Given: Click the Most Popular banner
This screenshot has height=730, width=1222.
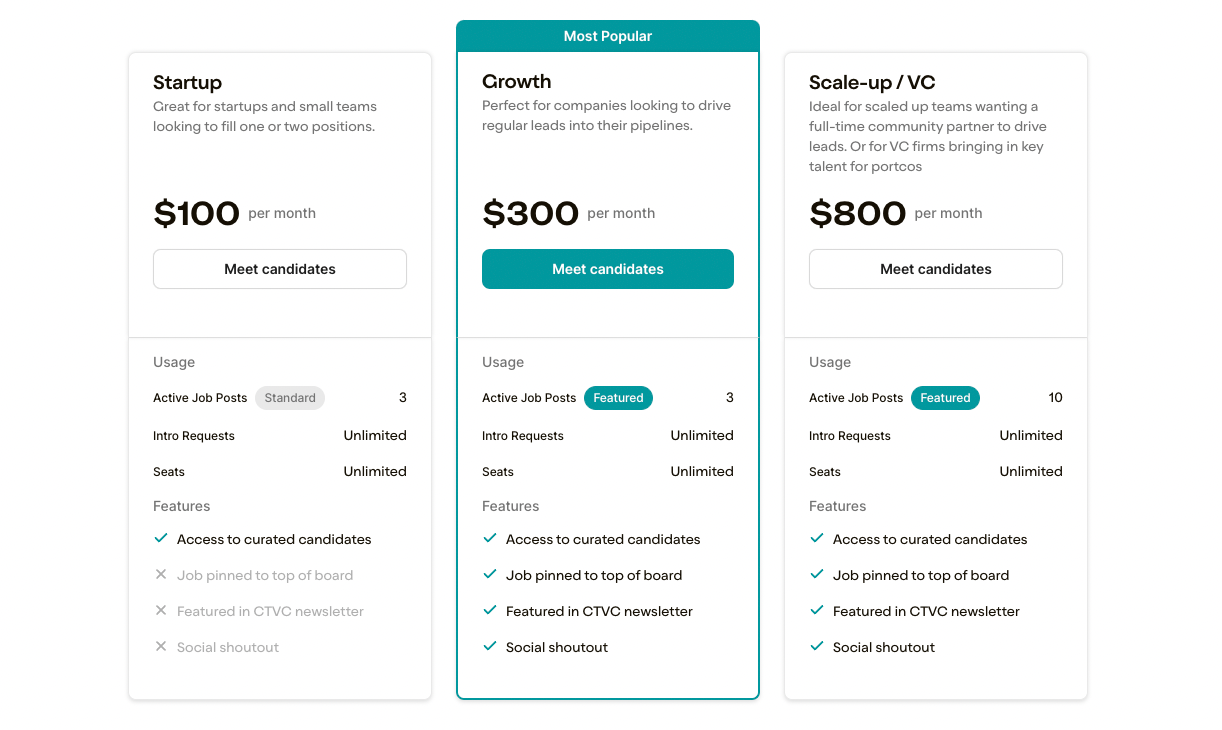Looking at the screenshot, I should tap(608, 36).
